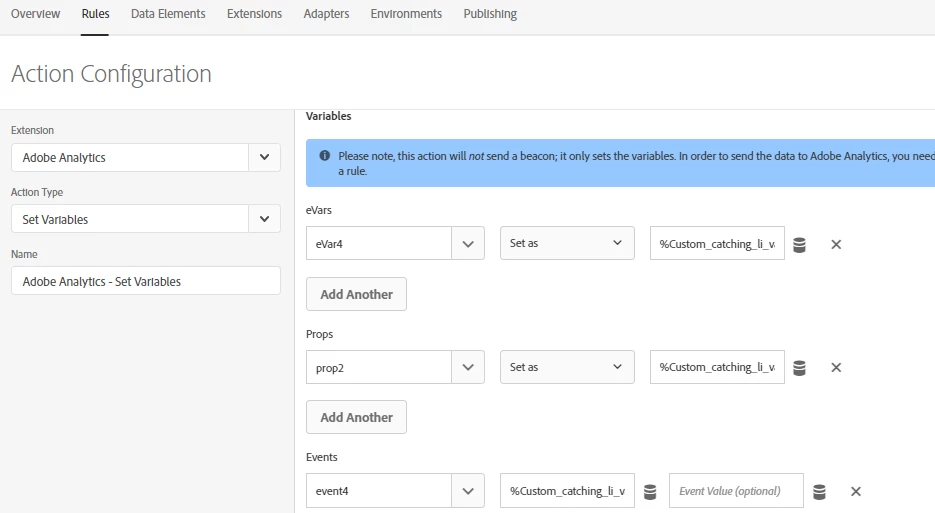Expand the eVar4 variable dropdown

[468, 244]
